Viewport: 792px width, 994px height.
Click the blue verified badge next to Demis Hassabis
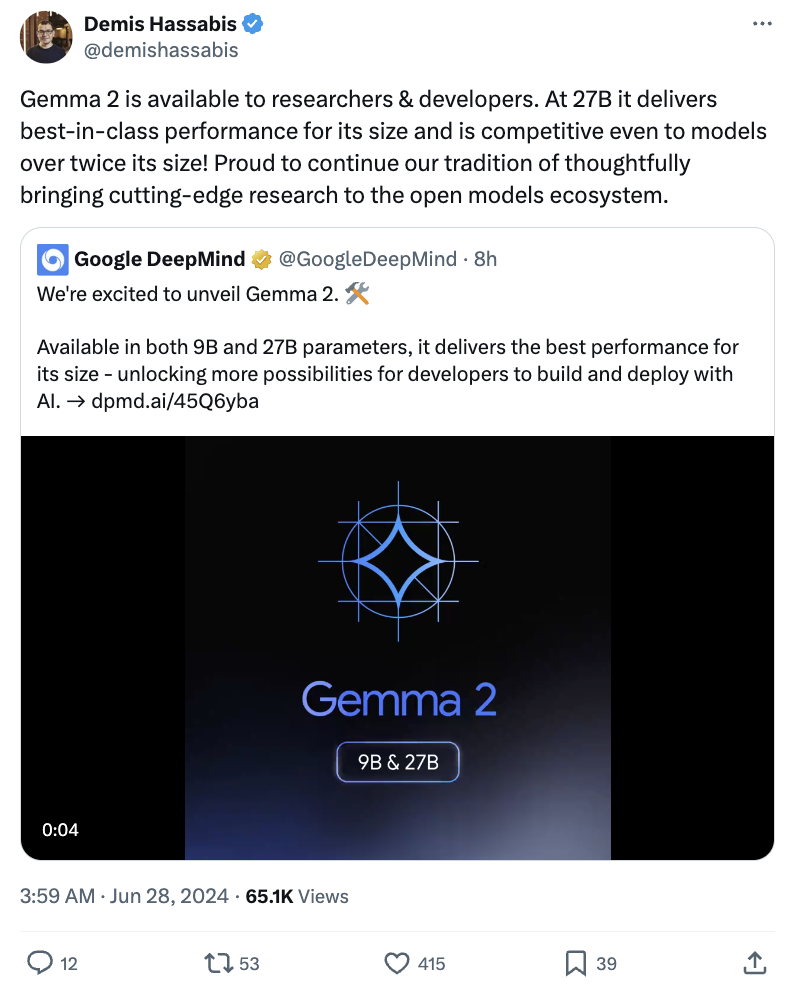[252, 24]
